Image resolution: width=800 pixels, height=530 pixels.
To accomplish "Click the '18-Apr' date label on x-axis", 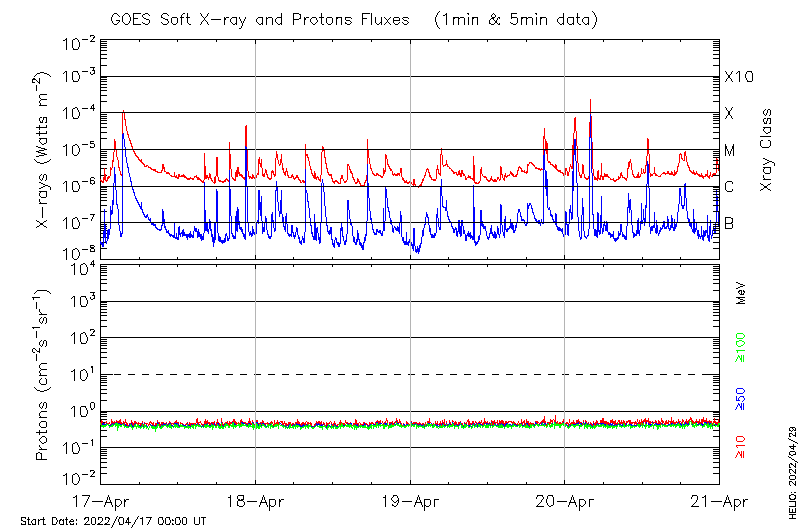I will tap(255, 502).
